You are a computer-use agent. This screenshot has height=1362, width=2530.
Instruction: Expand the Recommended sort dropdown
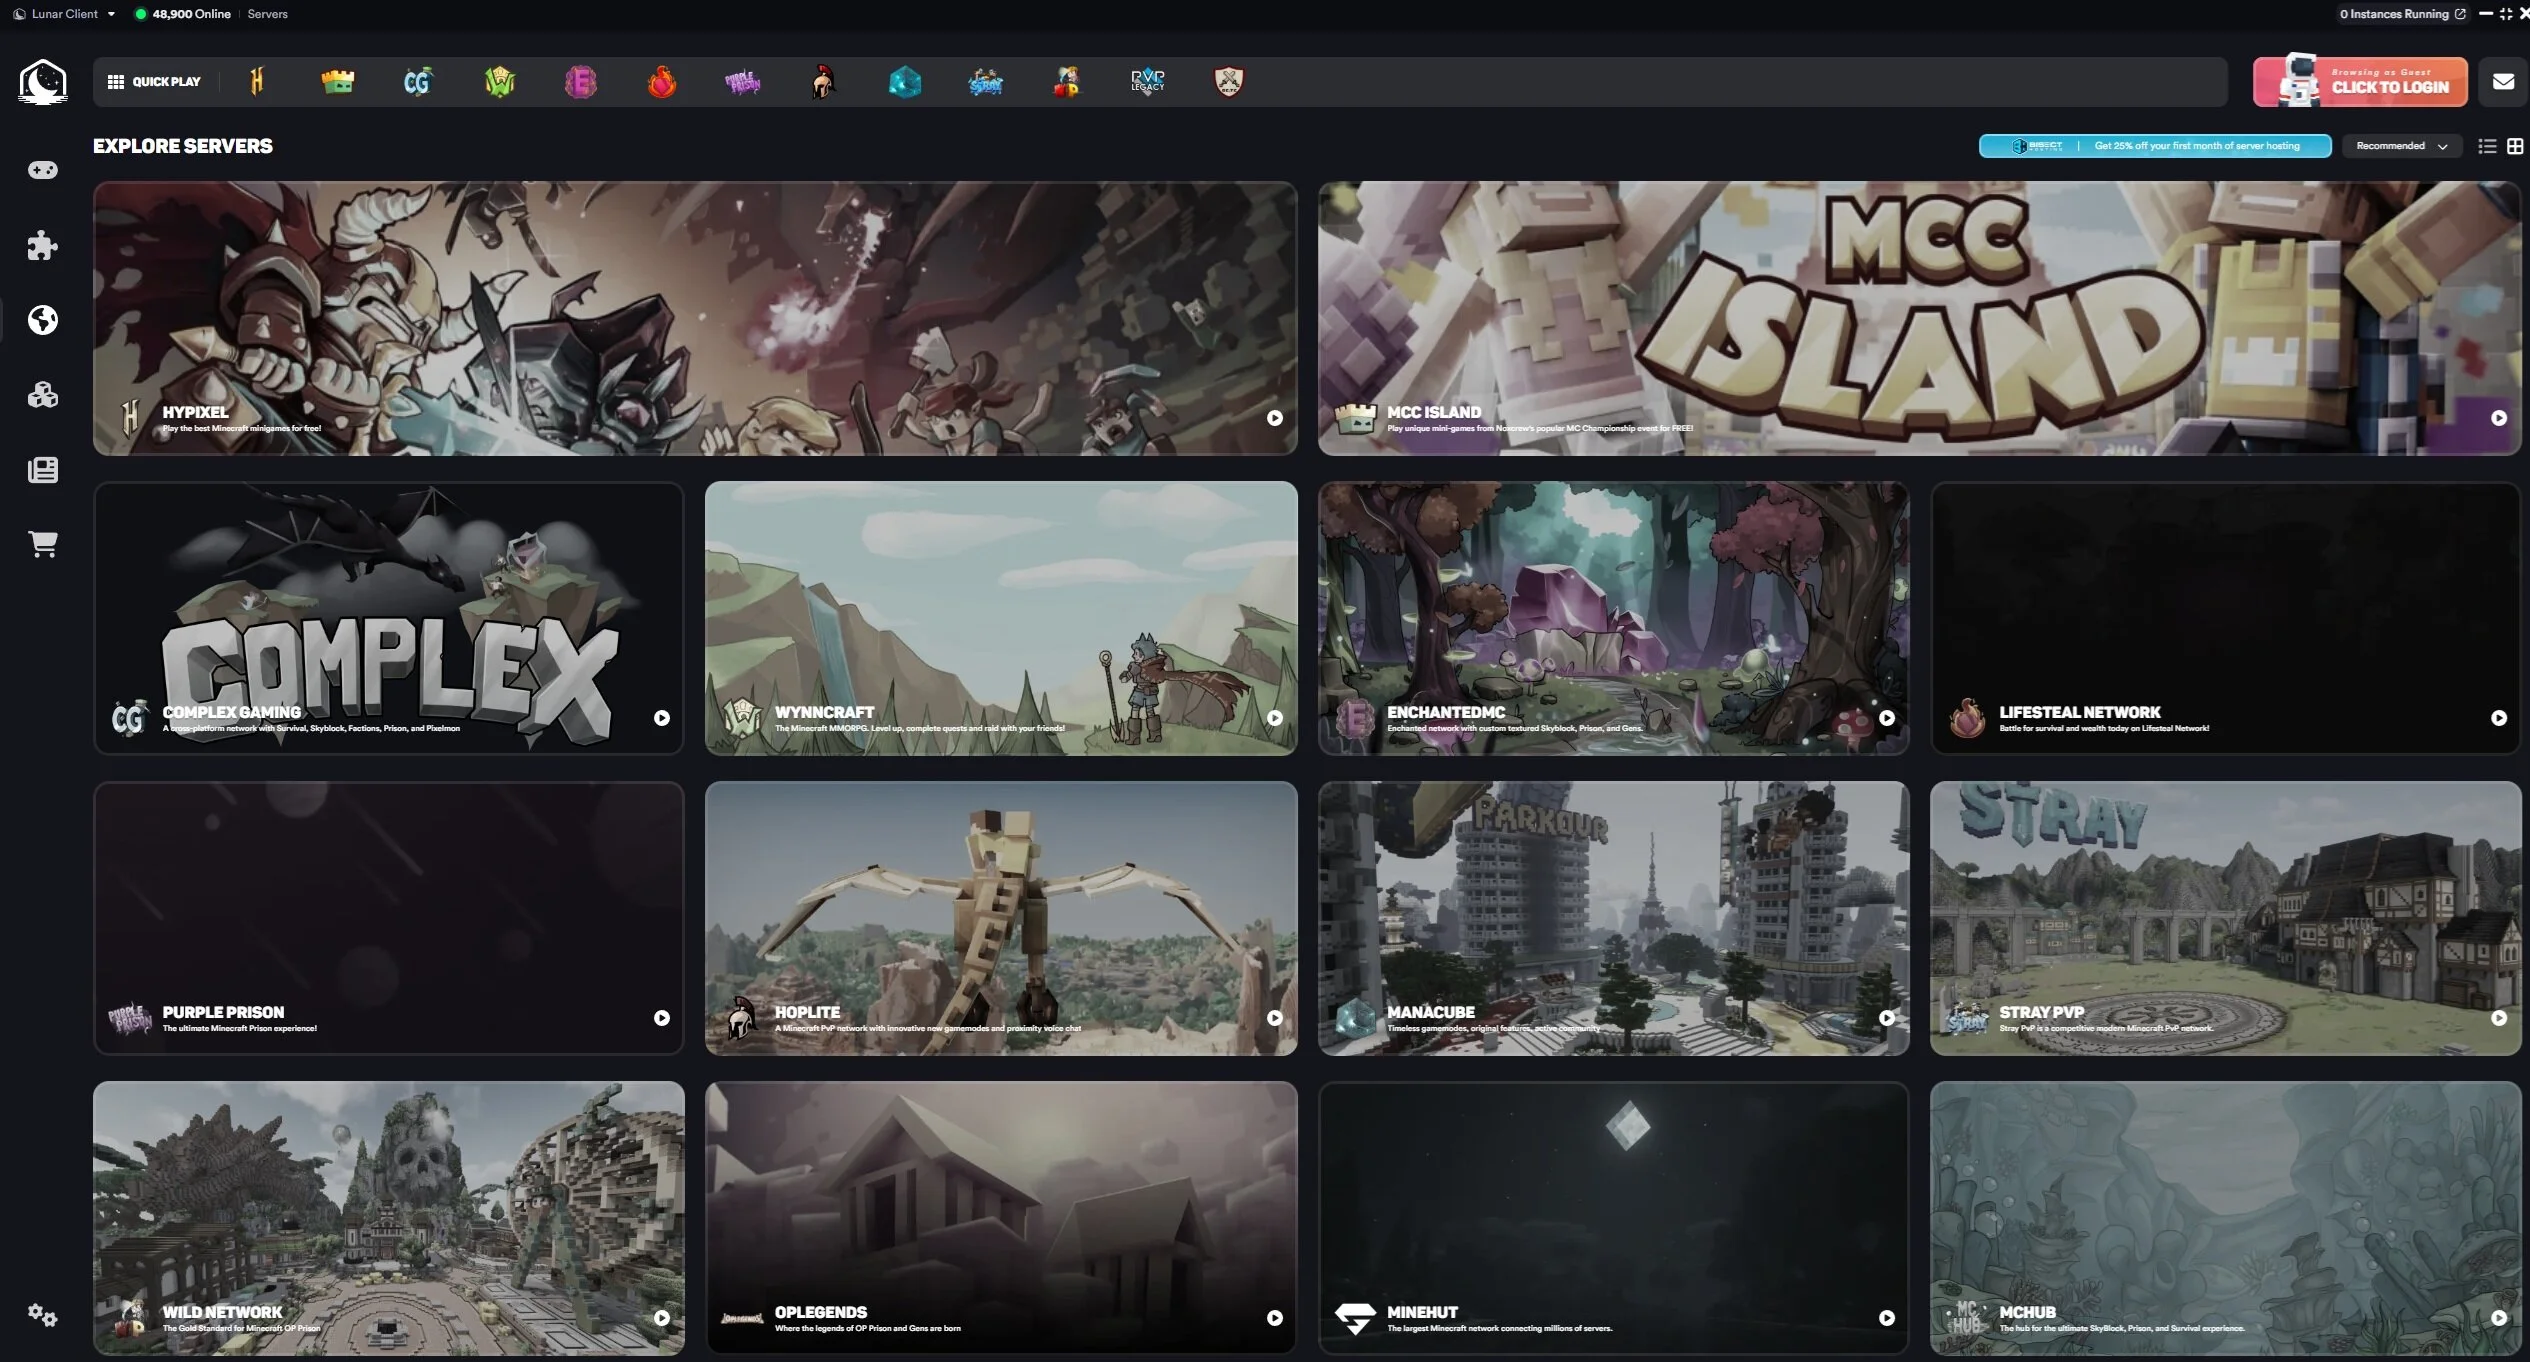point(2401,146)
